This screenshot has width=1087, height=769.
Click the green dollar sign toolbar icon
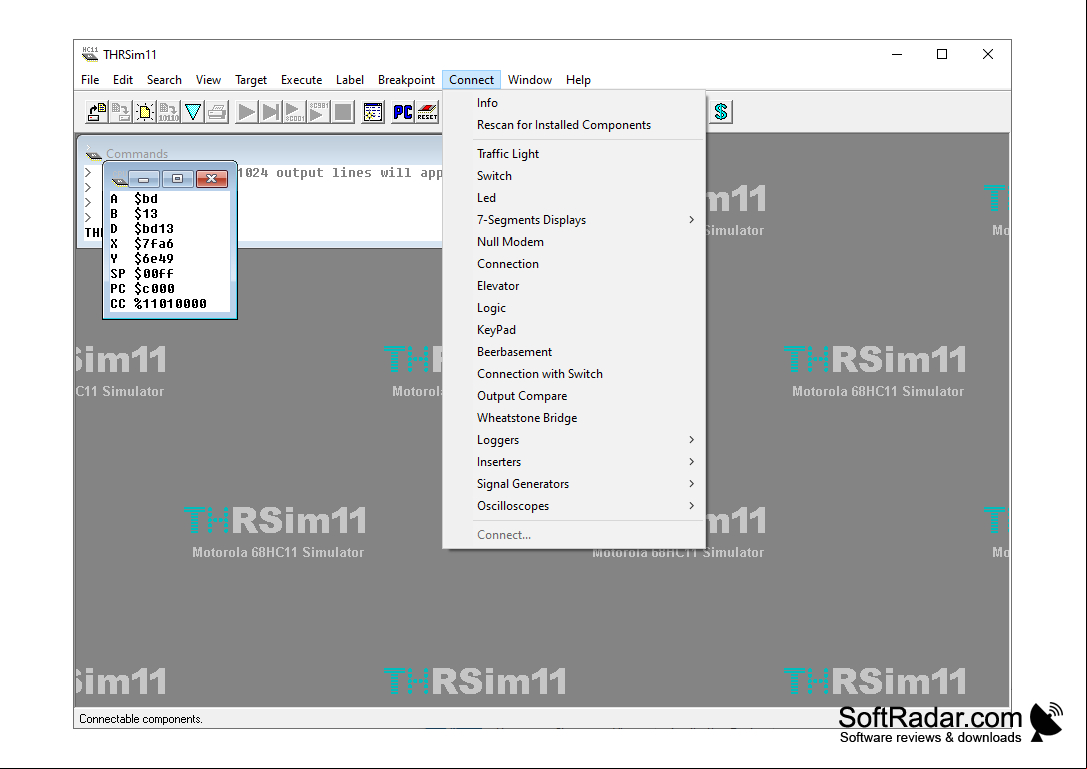coord(721,112)
